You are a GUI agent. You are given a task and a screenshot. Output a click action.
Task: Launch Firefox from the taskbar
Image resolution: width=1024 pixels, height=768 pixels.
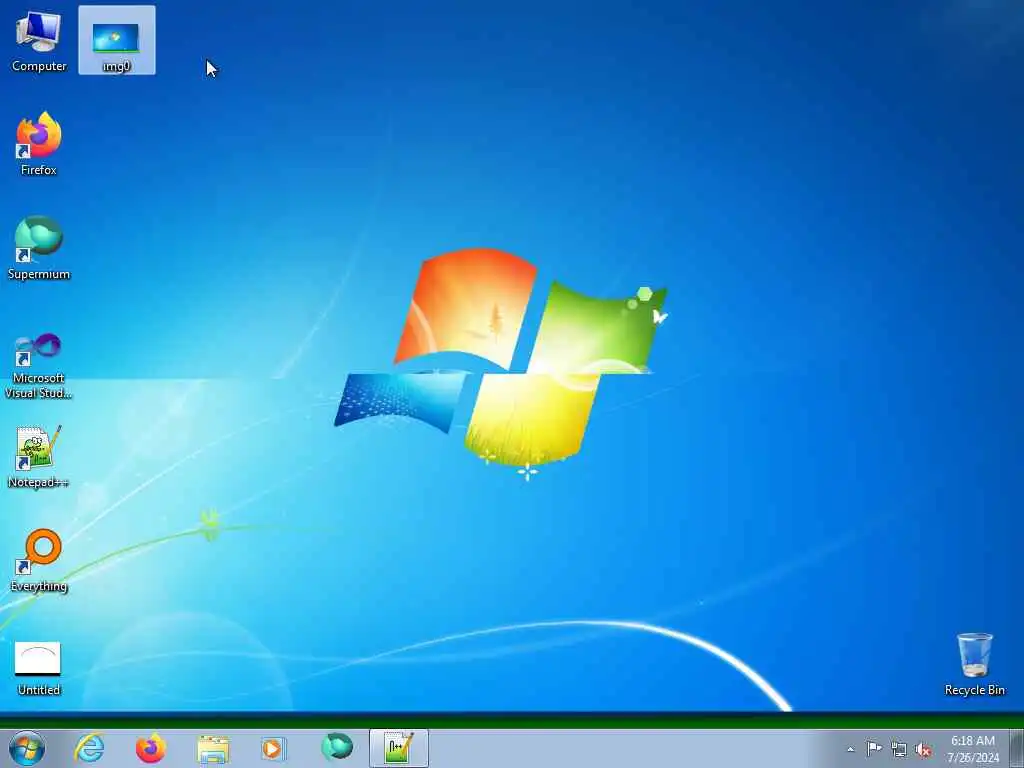point(150,748)
